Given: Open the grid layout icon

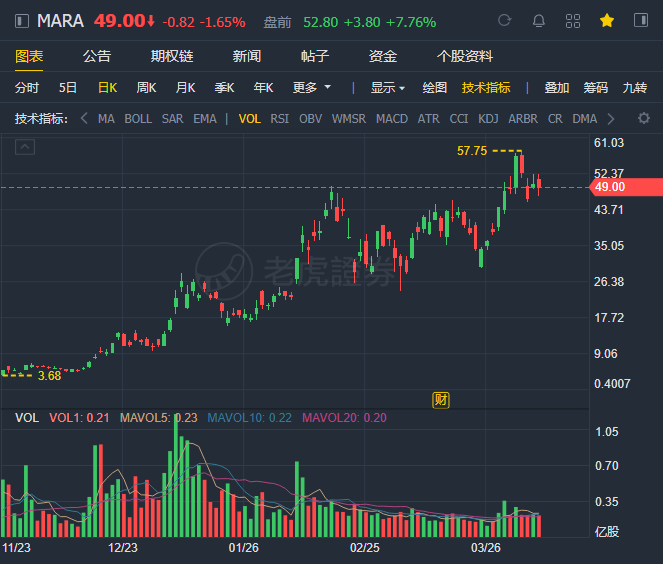Looking at the screenshot, I should point(573,21).
